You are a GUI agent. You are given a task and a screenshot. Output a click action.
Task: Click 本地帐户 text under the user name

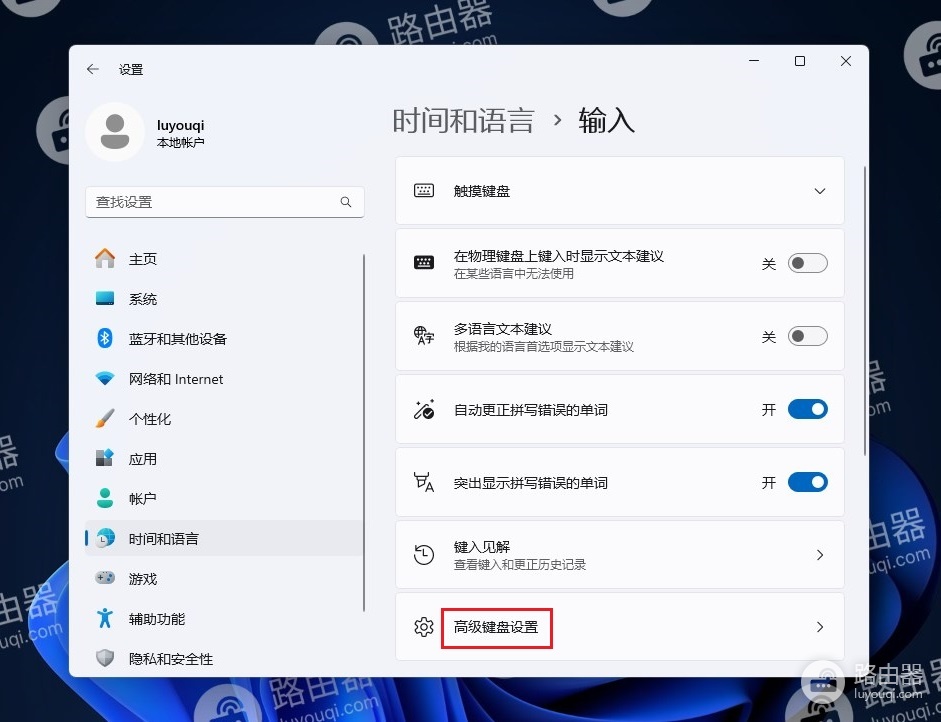[181, 142]
